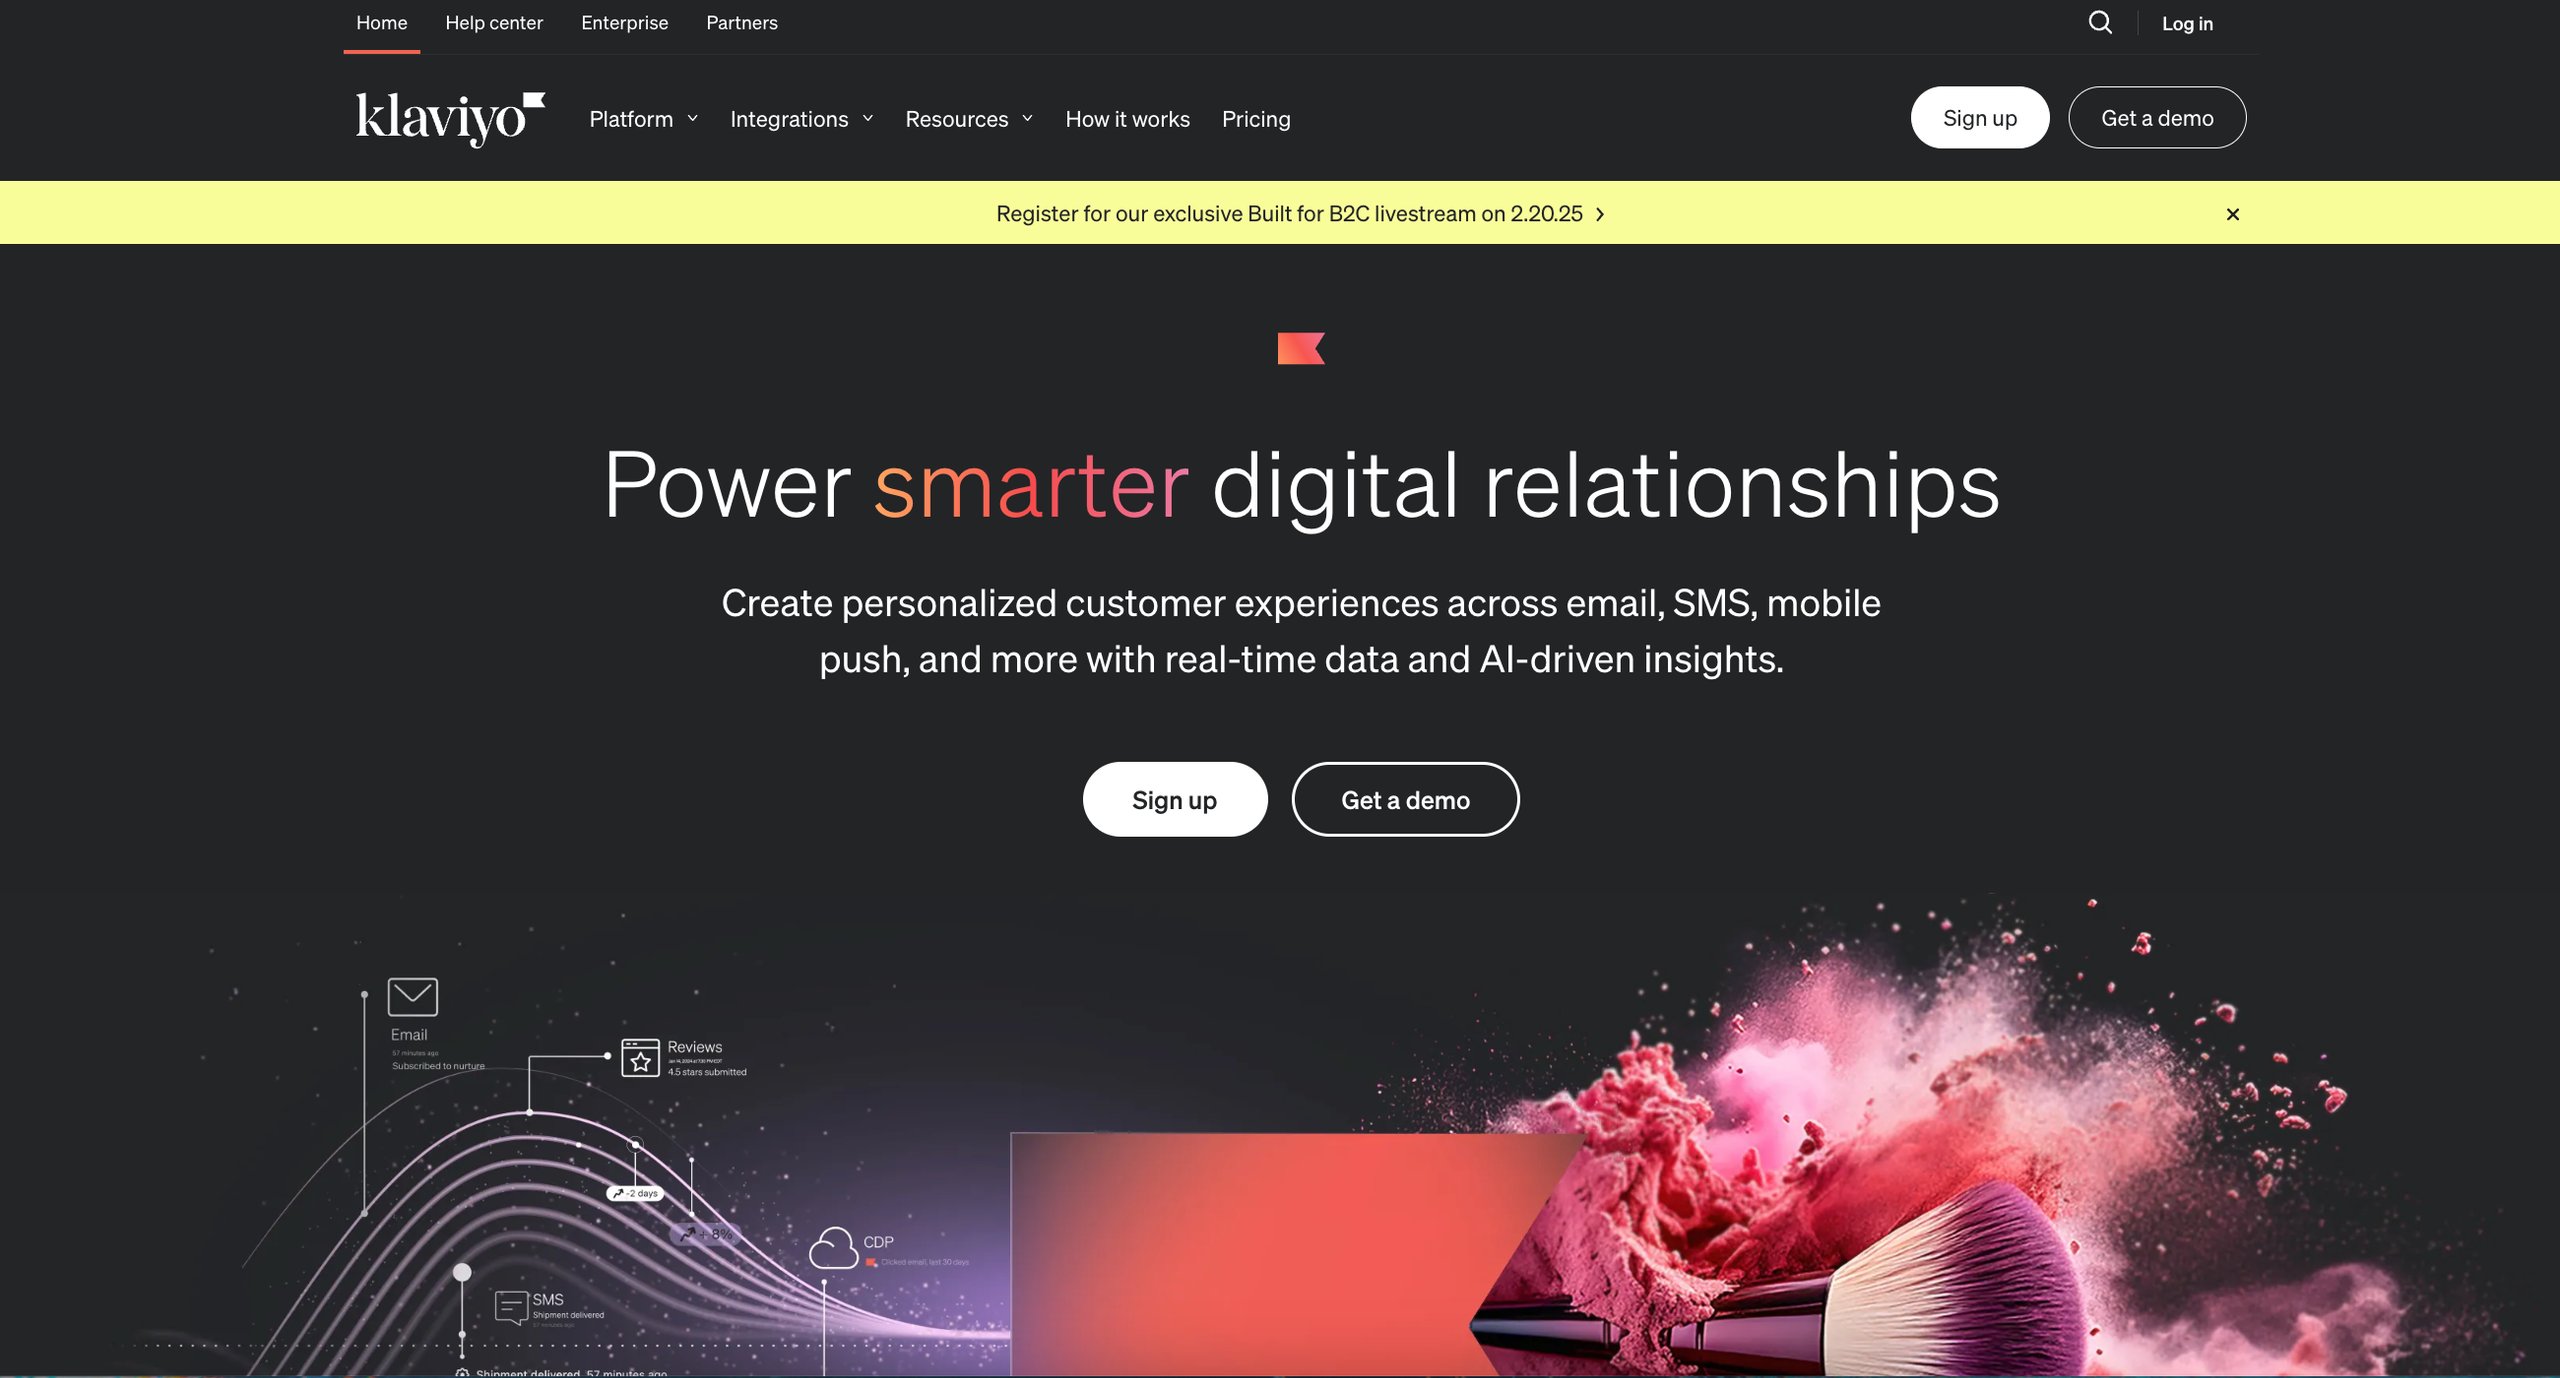The image size is (2560, 1378).
Task: Click the Klaviyo flag/bookmark icon near headline
Action: pyautogui.click(x=1300, y=346)
